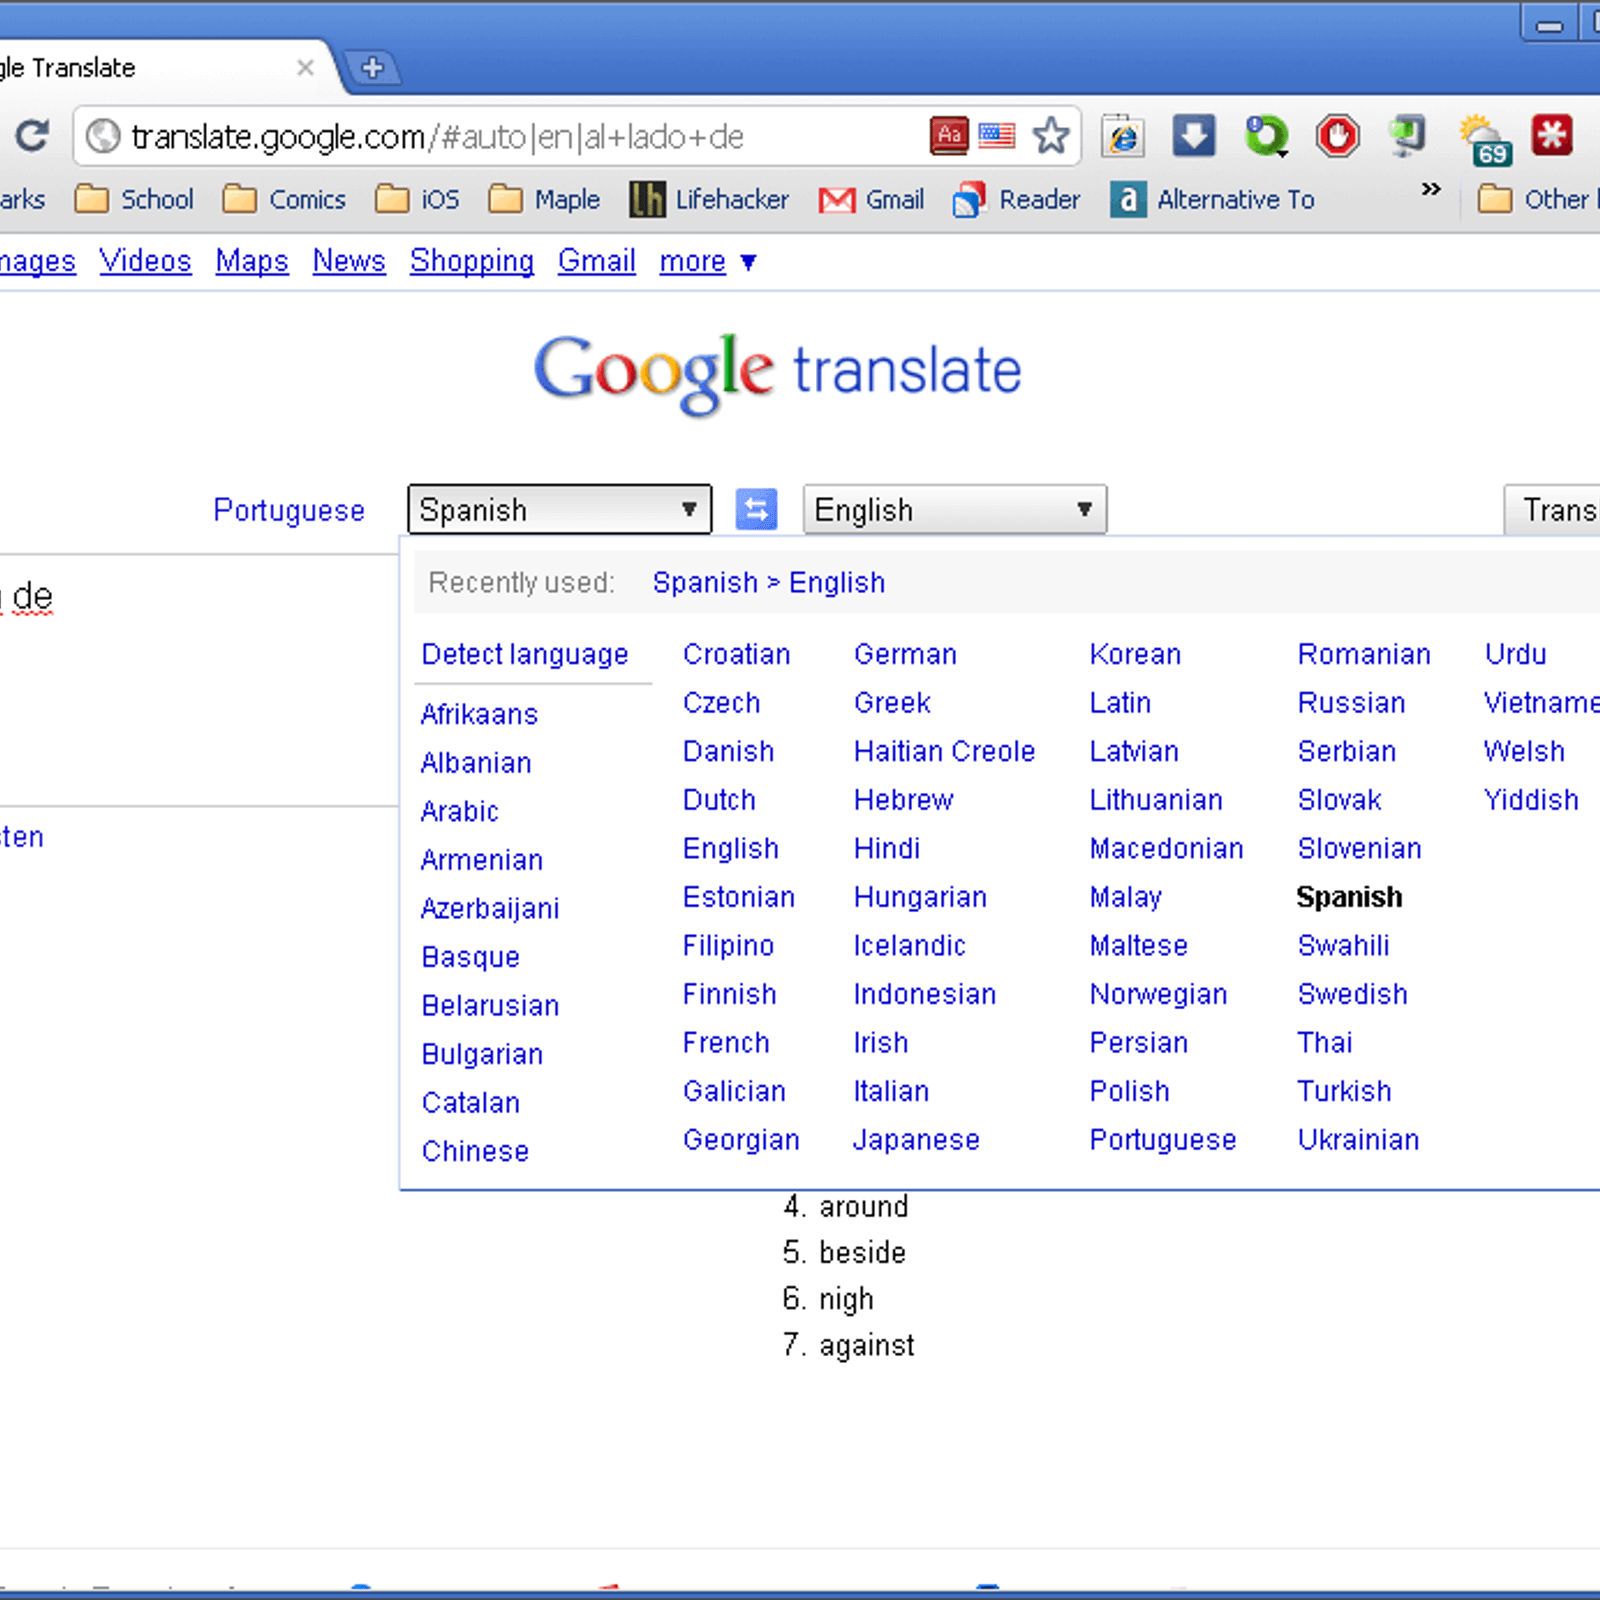Viewport: 1600px width, 1600px height.
Task: Open the Reader bookmark
Action: tap(1017, 199)
